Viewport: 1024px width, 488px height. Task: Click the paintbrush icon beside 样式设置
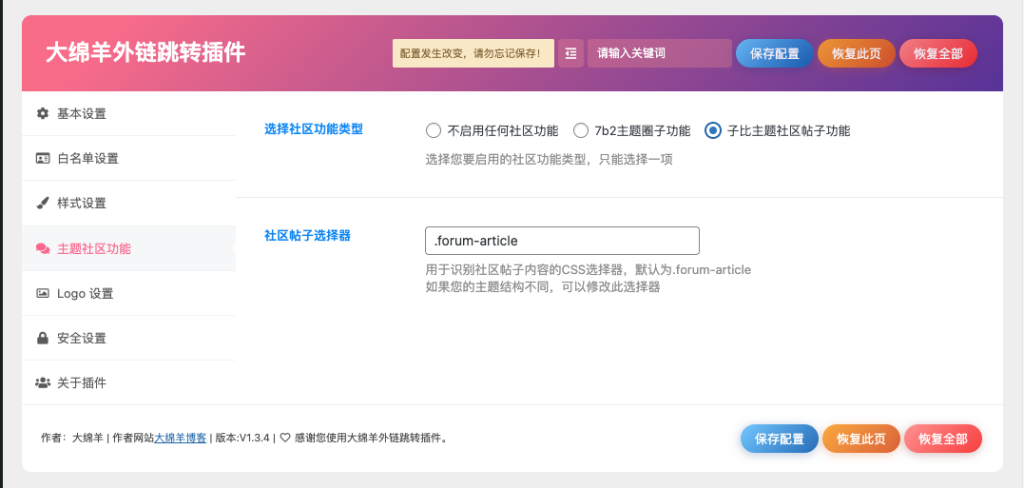tap(42, 203)
